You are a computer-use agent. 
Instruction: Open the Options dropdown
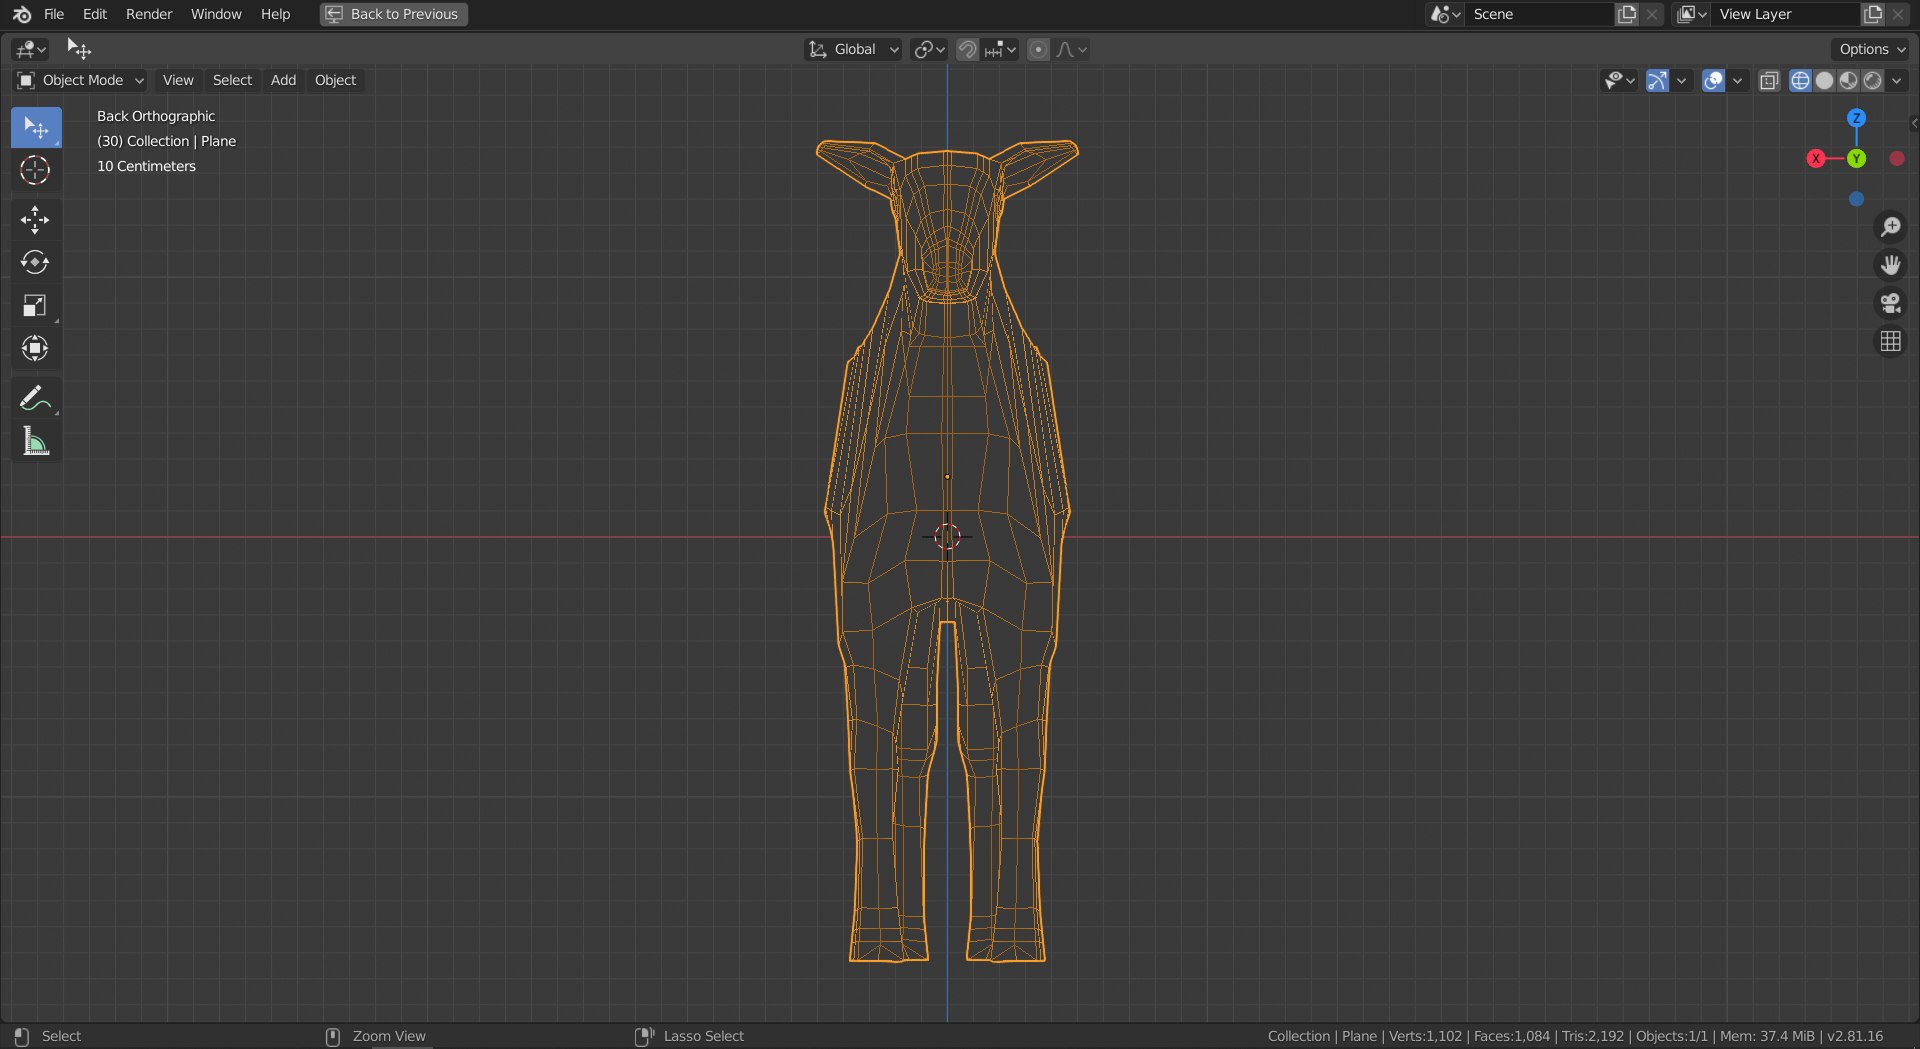coord(1871,49)
